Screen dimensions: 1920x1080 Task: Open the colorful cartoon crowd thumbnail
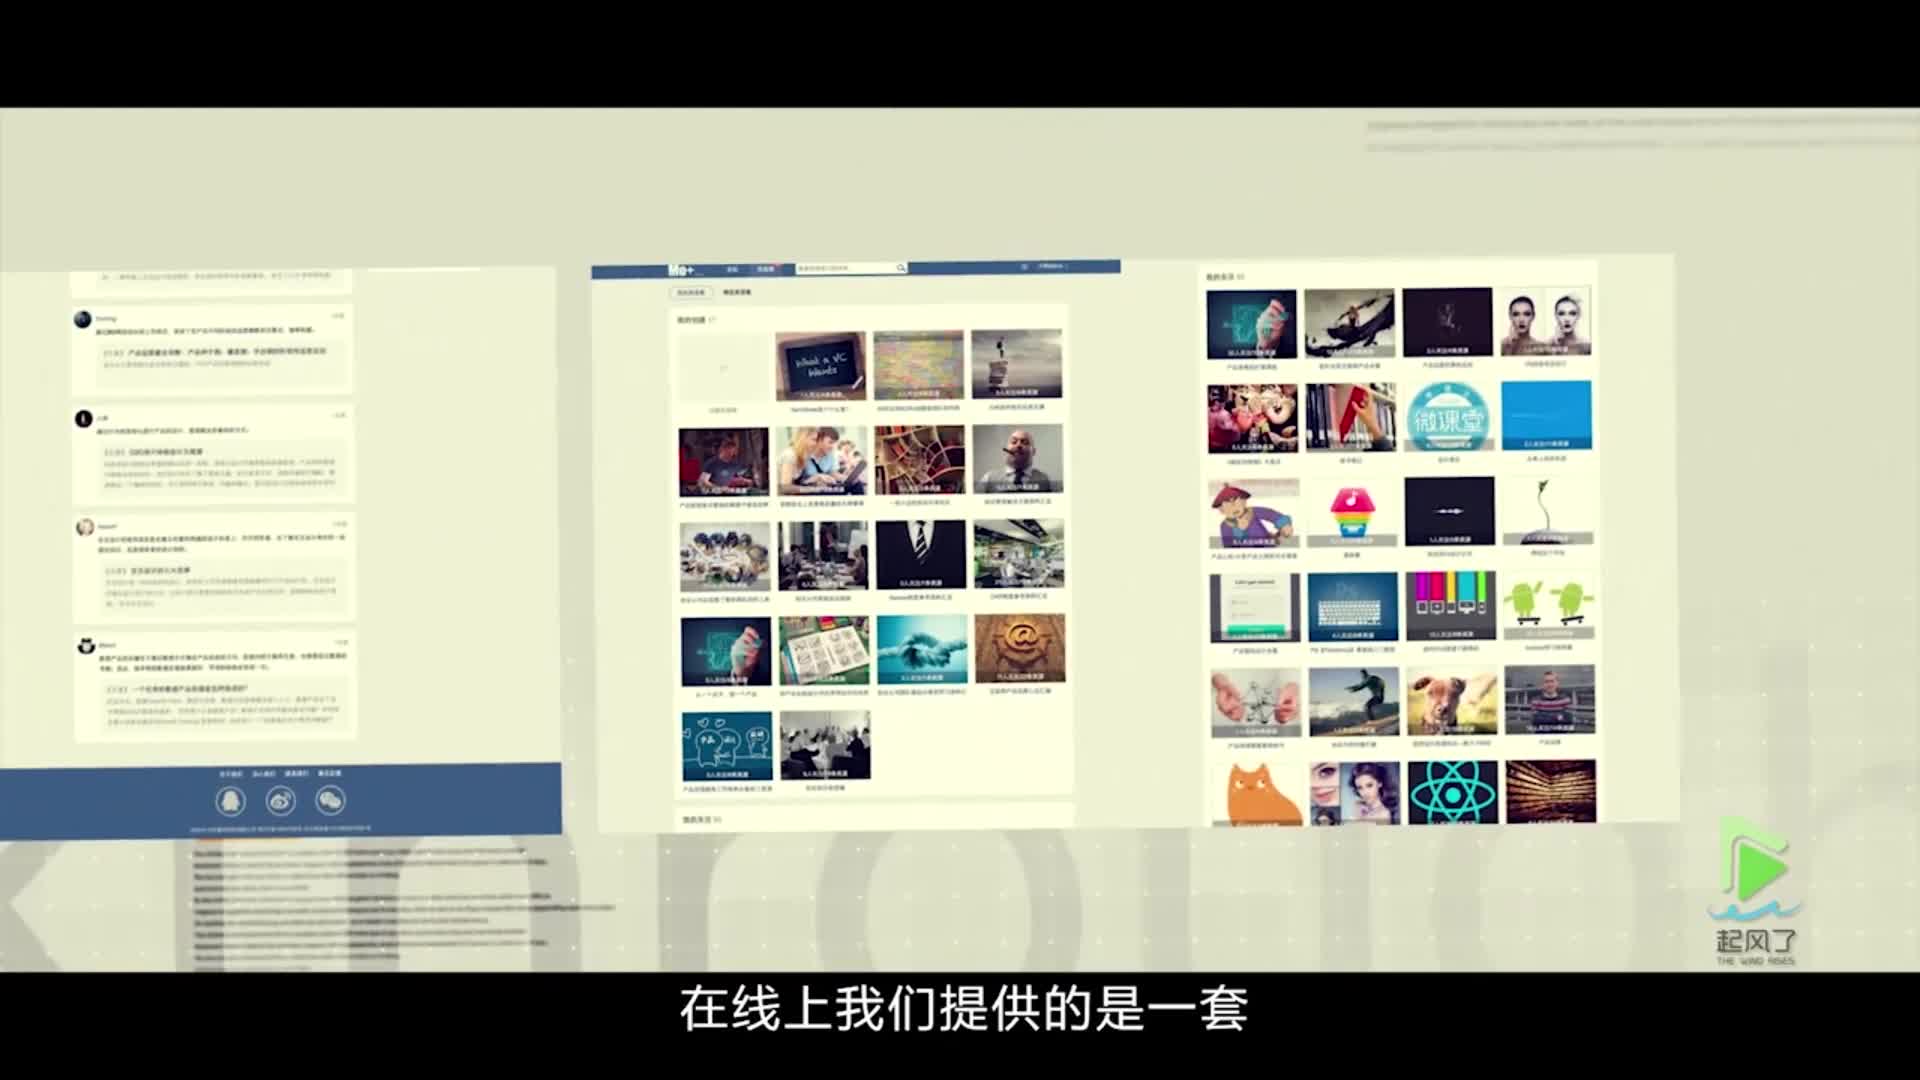[x=1253, y=419]
